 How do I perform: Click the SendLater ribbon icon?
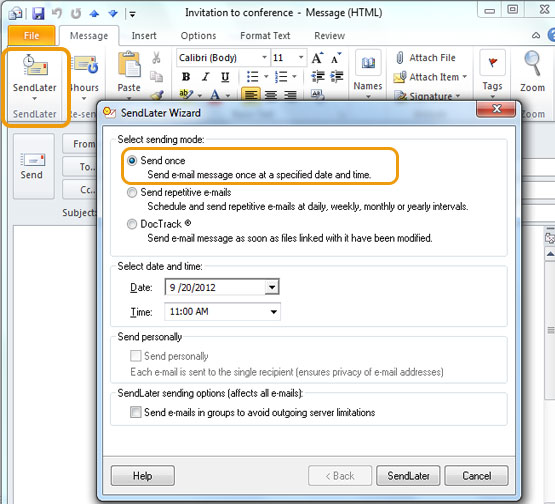point(35,65)
